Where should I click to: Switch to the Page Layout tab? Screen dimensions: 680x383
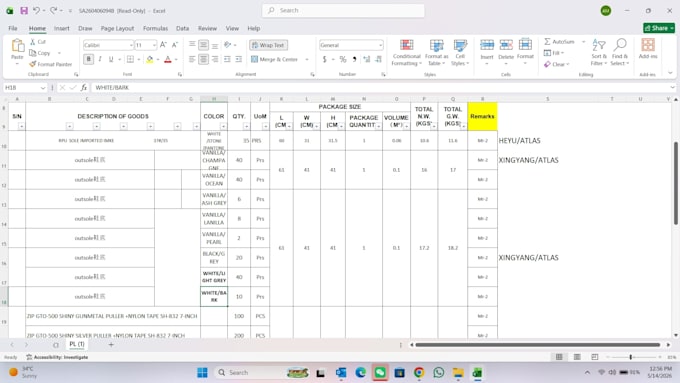tap(117, 28)
